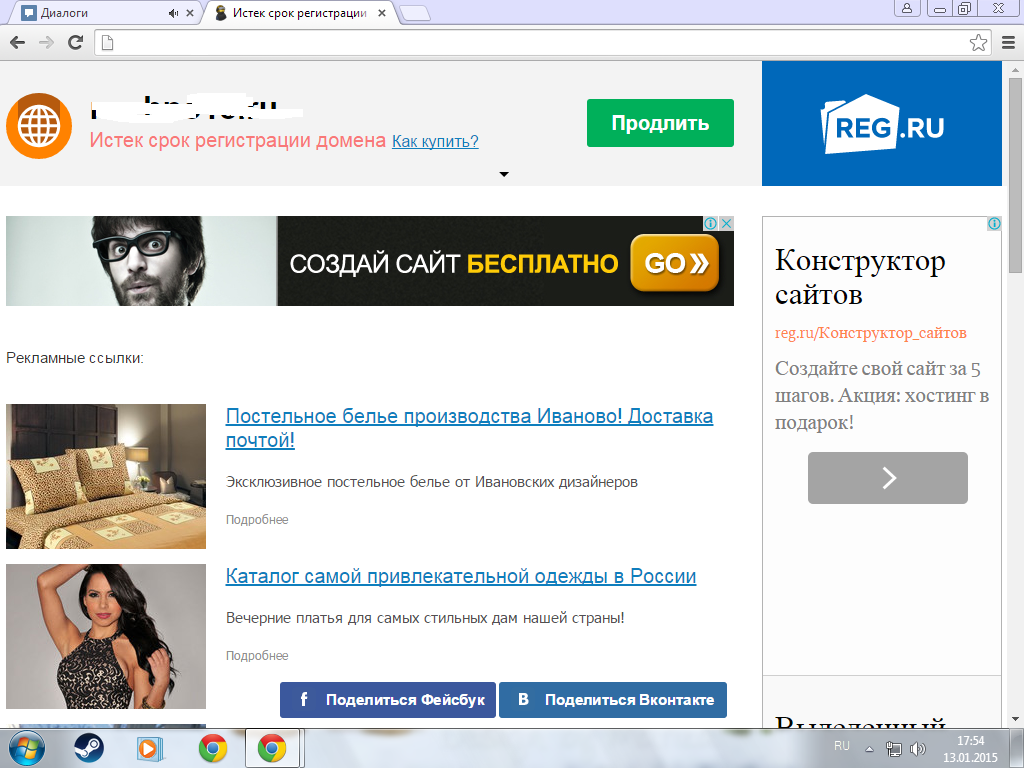Click the page vertical scrollbar thumb
Image resolution: width=1024 pixels, height=768 pixels.
(1015, 176)
